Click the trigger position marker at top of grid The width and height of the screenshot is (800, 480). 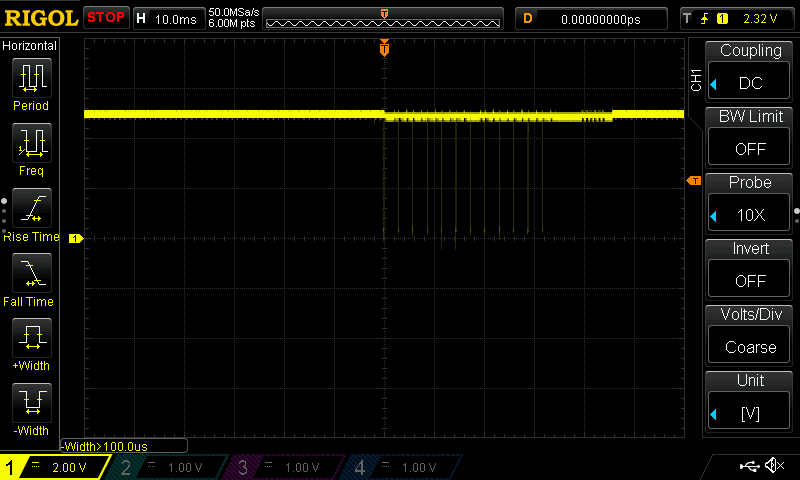384,48
